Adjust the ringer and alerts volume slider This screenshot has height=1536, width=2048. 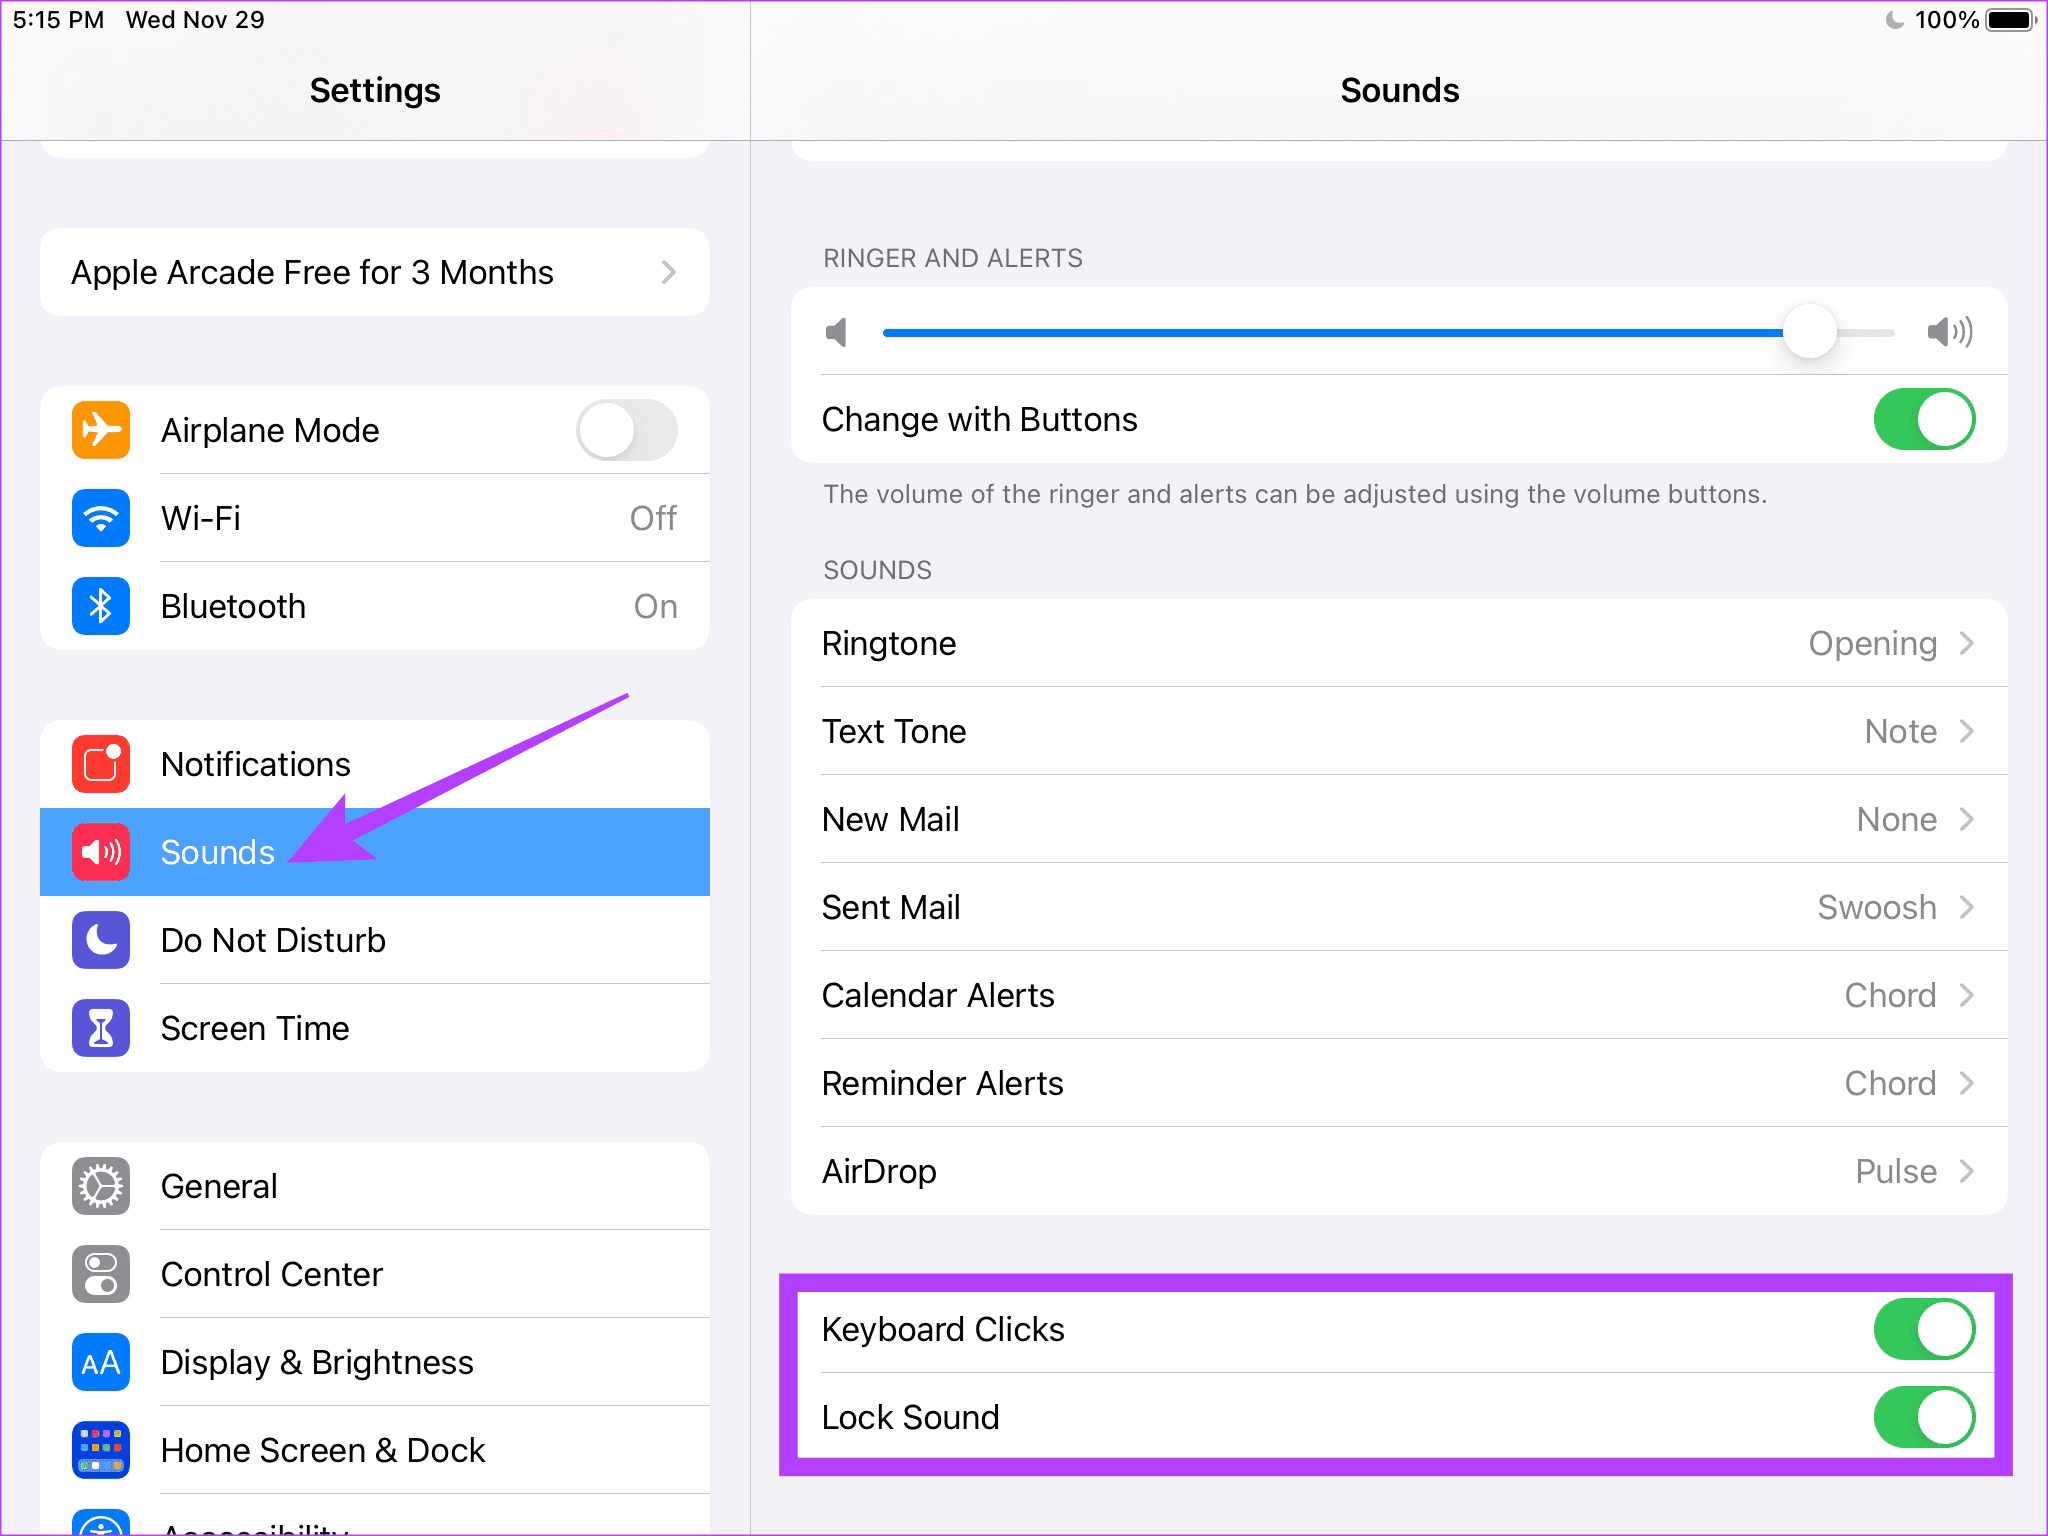pyautogui.click(x=1810, y=333)
